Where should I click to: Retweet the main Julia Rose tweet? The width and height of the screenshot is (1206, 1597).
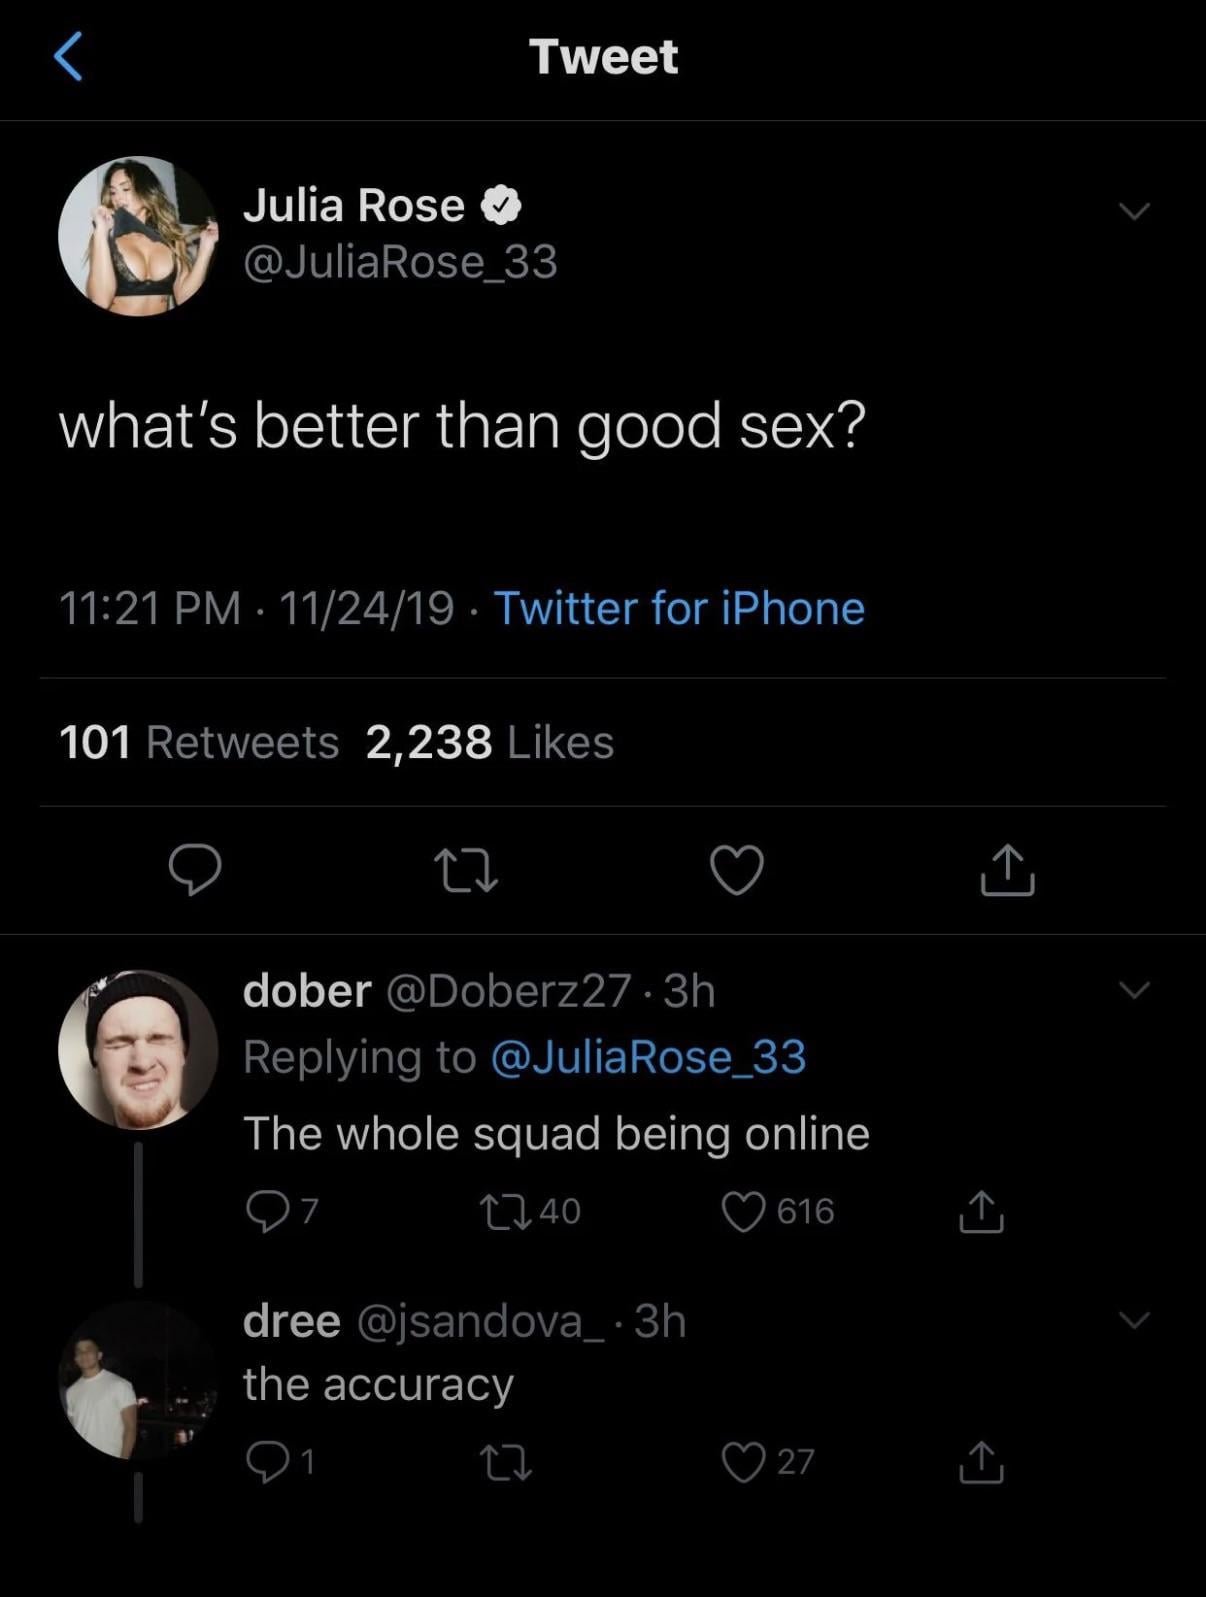[465, 869]
